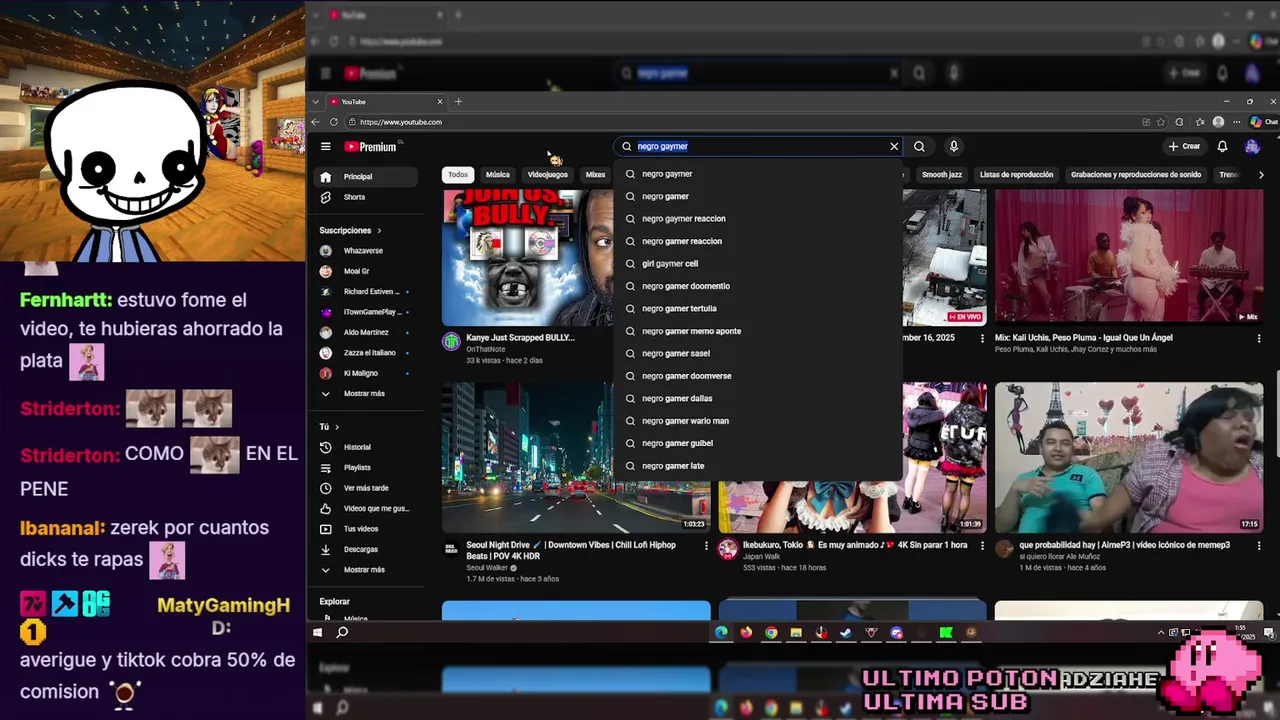Choose suggestion 'negro gaymer reaccion'
The width and height of the screenshot is (1280, 720).
point(758,219)
